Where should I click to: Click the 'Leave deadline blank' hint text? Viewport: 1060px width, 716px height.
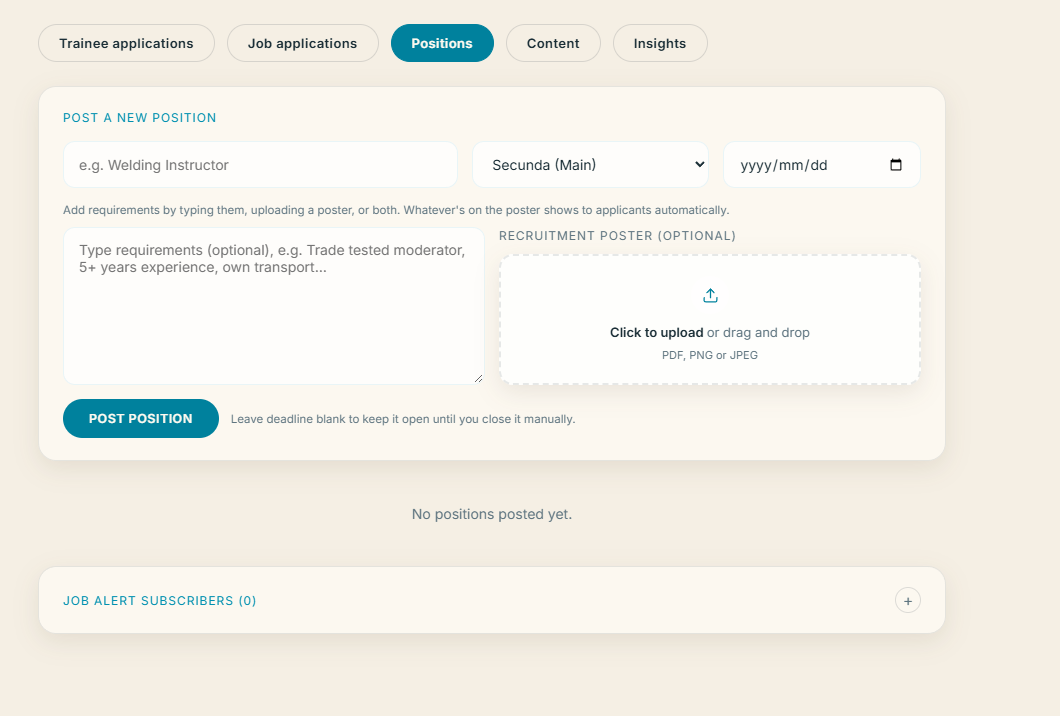[x=403, y=419]
